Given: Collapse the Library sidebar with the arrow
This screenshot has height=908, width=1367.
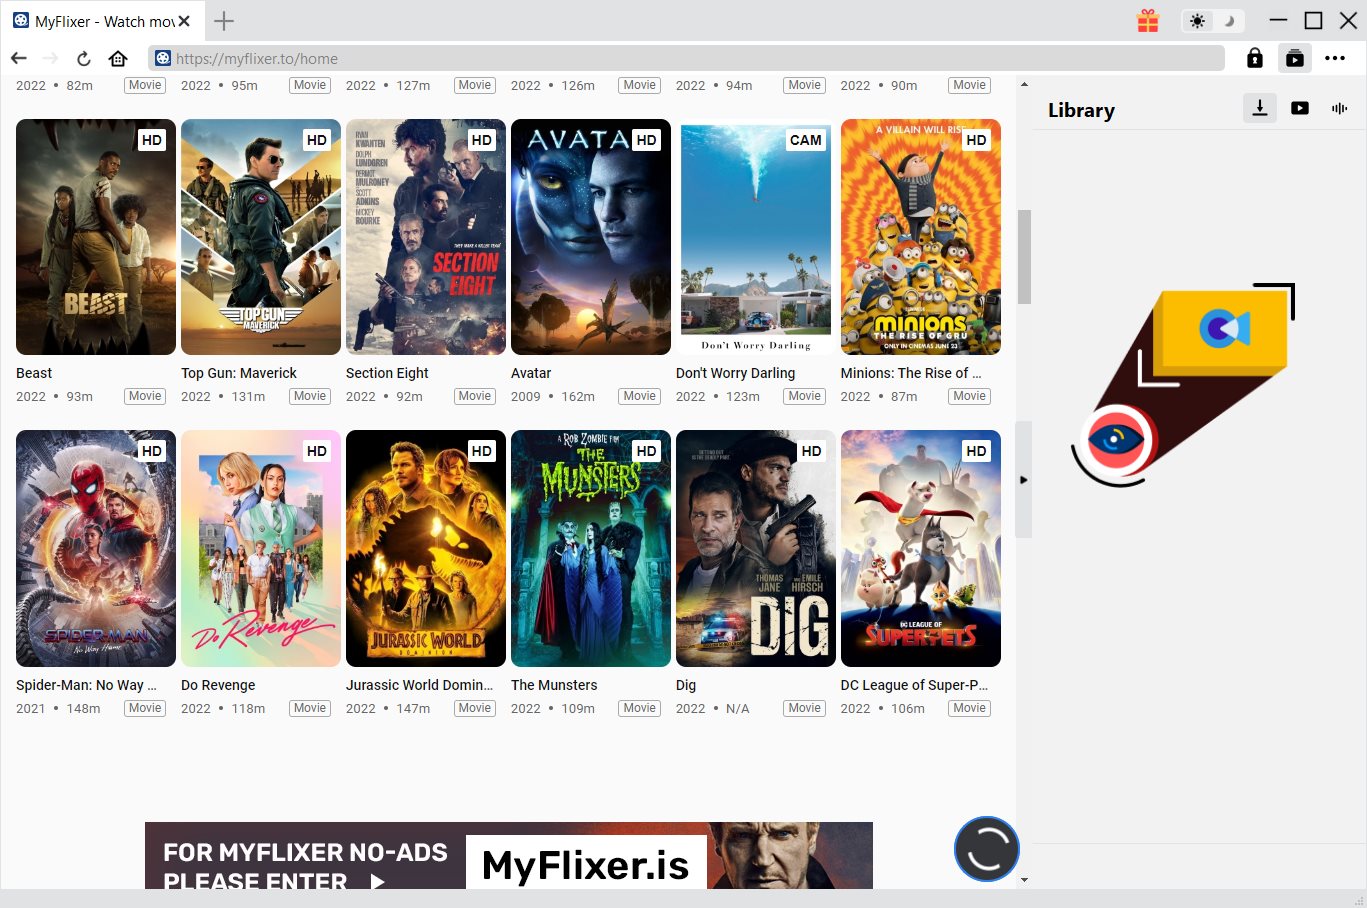Looking at the screenshot, I should click(x=1023, y=479).
